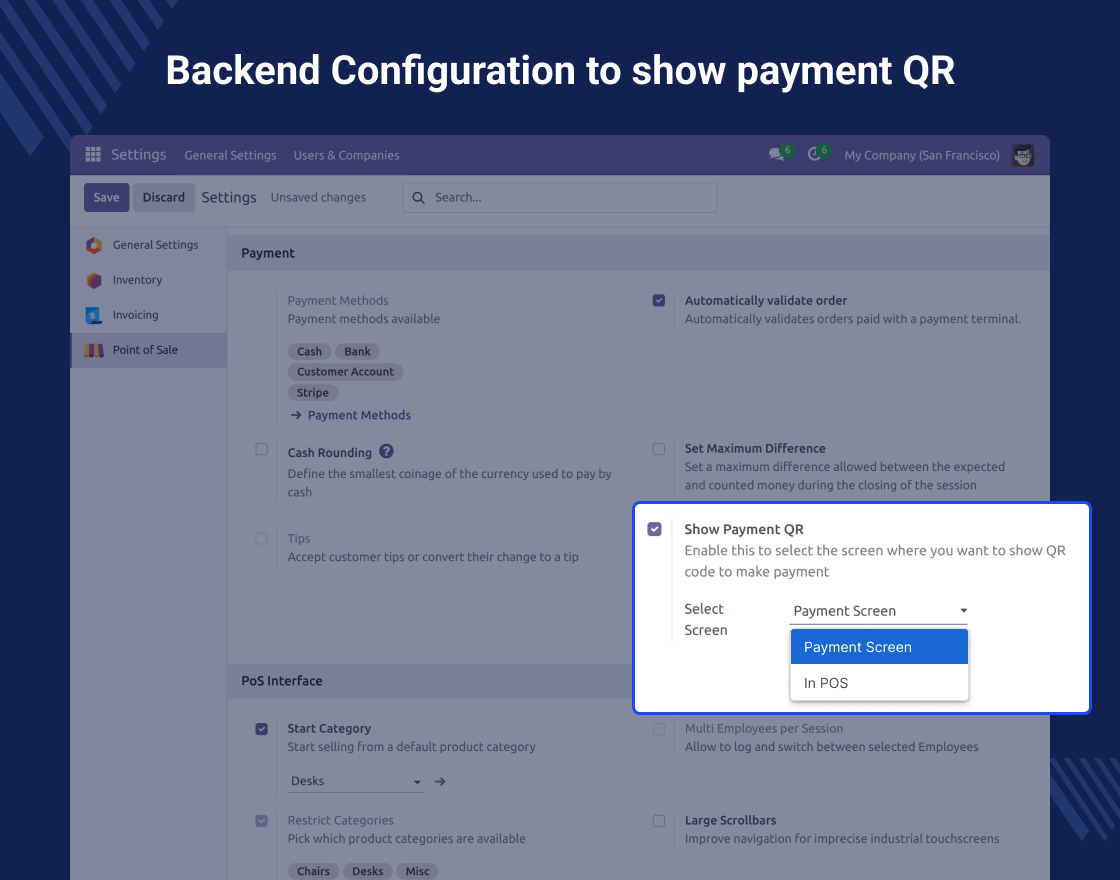Click the Cash payment method tag
Screen dimensions: 1120x880
[x=309, y=351]
